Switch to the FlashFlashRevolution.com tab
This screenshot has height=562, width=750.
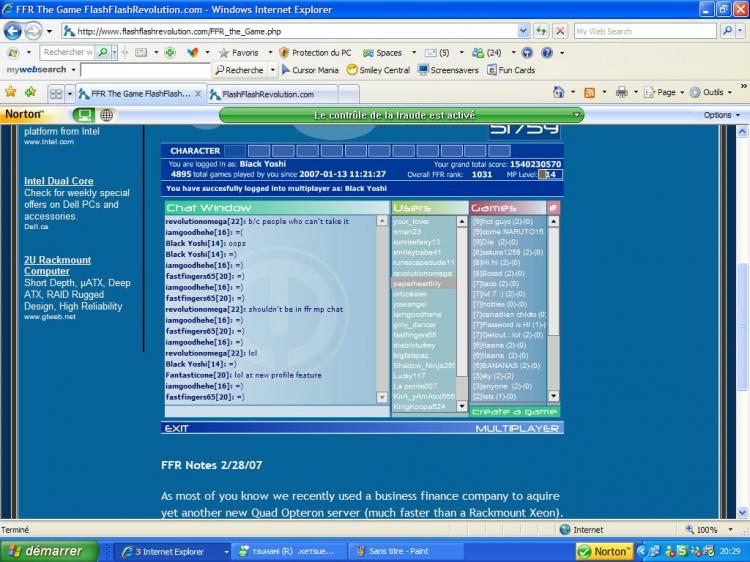tap(268, 94)
